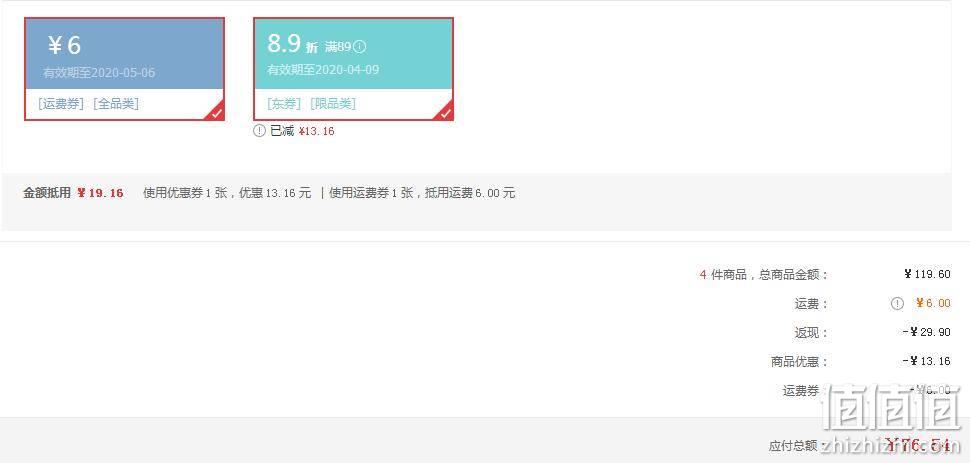Deselect the ¥6 shipping coupon card
The height and width of the screenshot is (463, 970).
[124, 69]
